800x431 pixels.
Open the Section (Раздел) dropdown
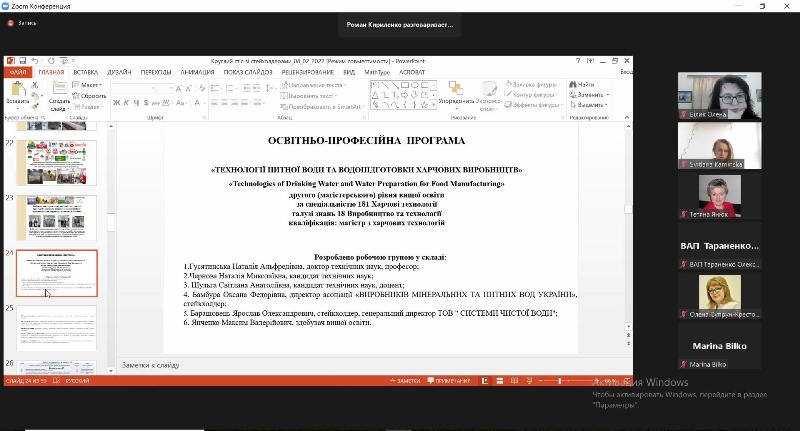click(87, 107)
